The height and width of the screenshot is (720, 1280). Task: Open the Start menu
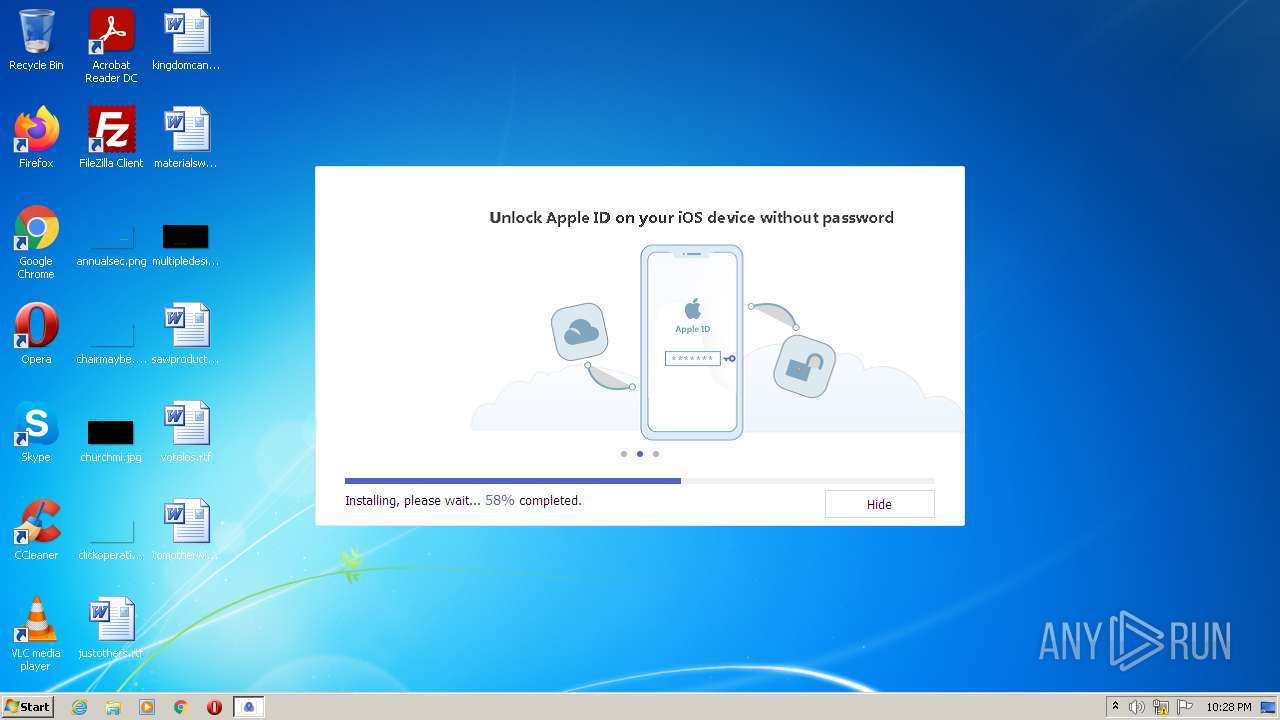tap(28, 707)
